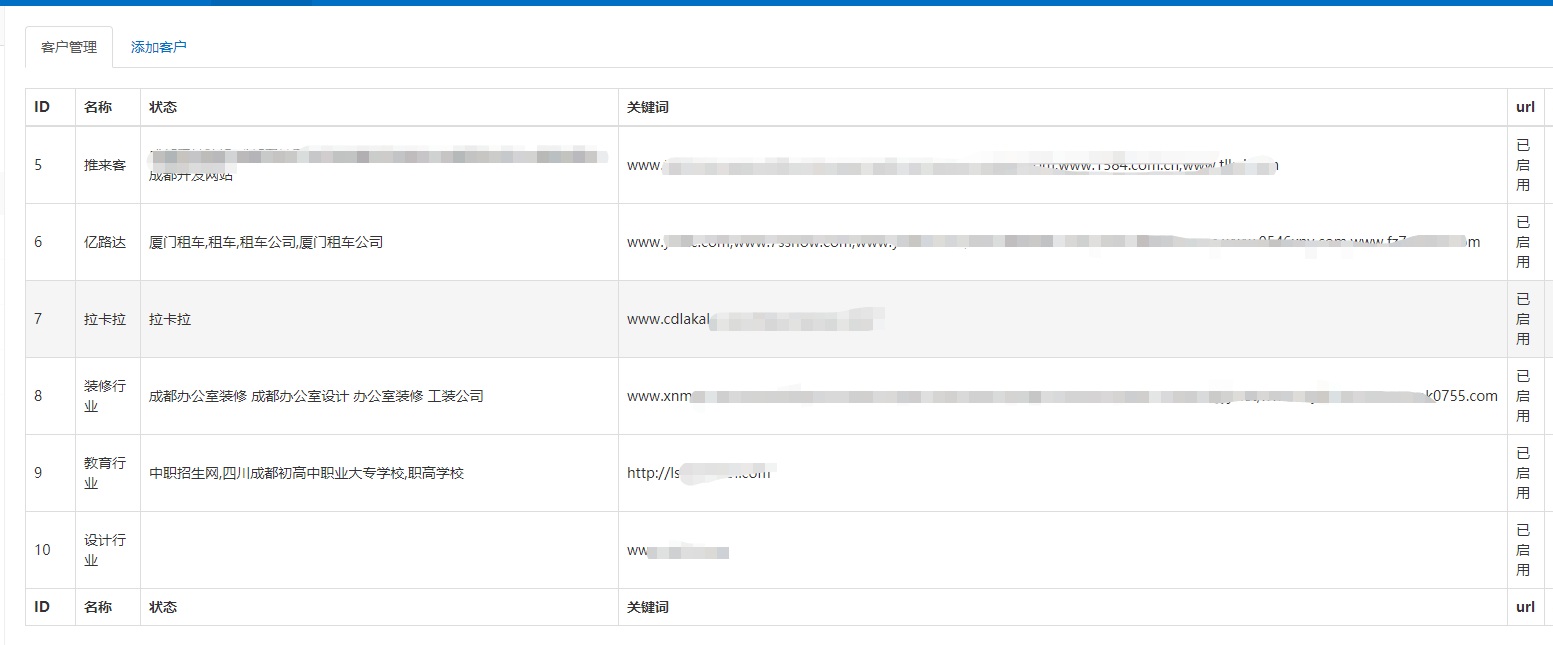
Task: Toggle 已启用 status for 推来客
Action: [1525, 164]
